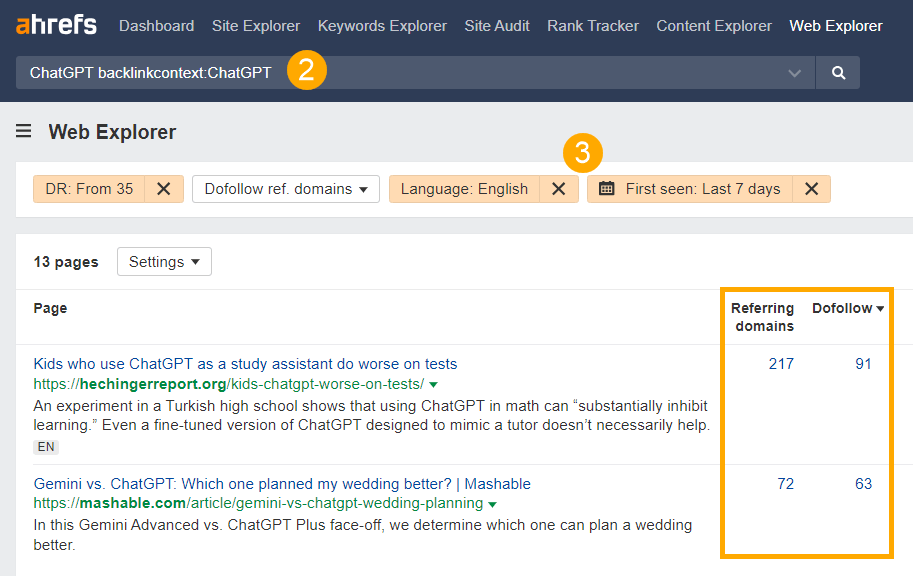
Task: Click the search magnifier icon
Action: click(838, 72)
